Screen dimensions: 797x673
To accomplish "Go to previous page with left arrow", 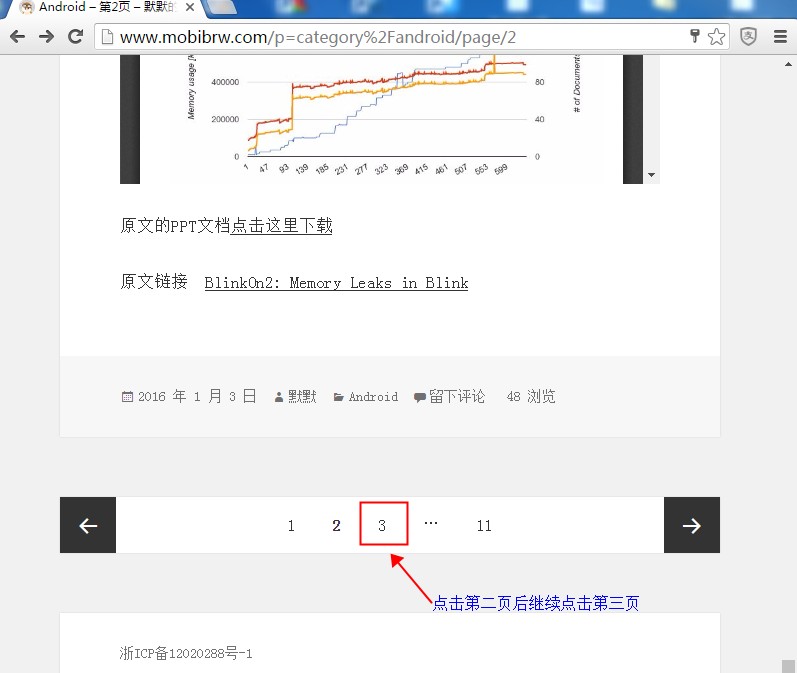I will pos(88,525).
